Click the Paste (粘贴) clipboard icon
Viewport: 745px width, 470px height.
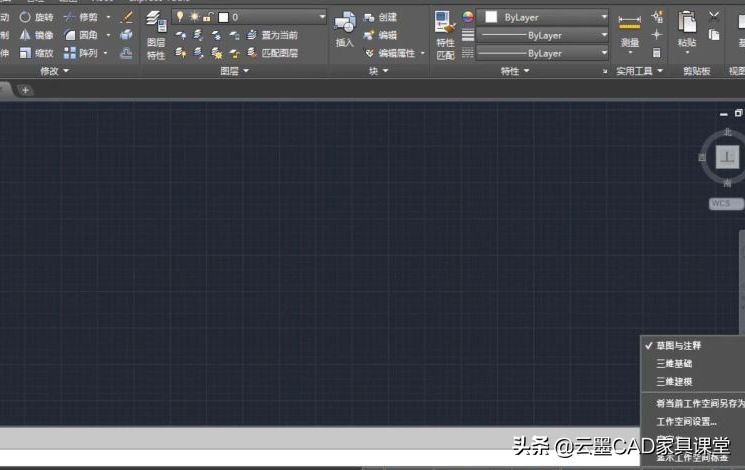(x=687, y=30)
